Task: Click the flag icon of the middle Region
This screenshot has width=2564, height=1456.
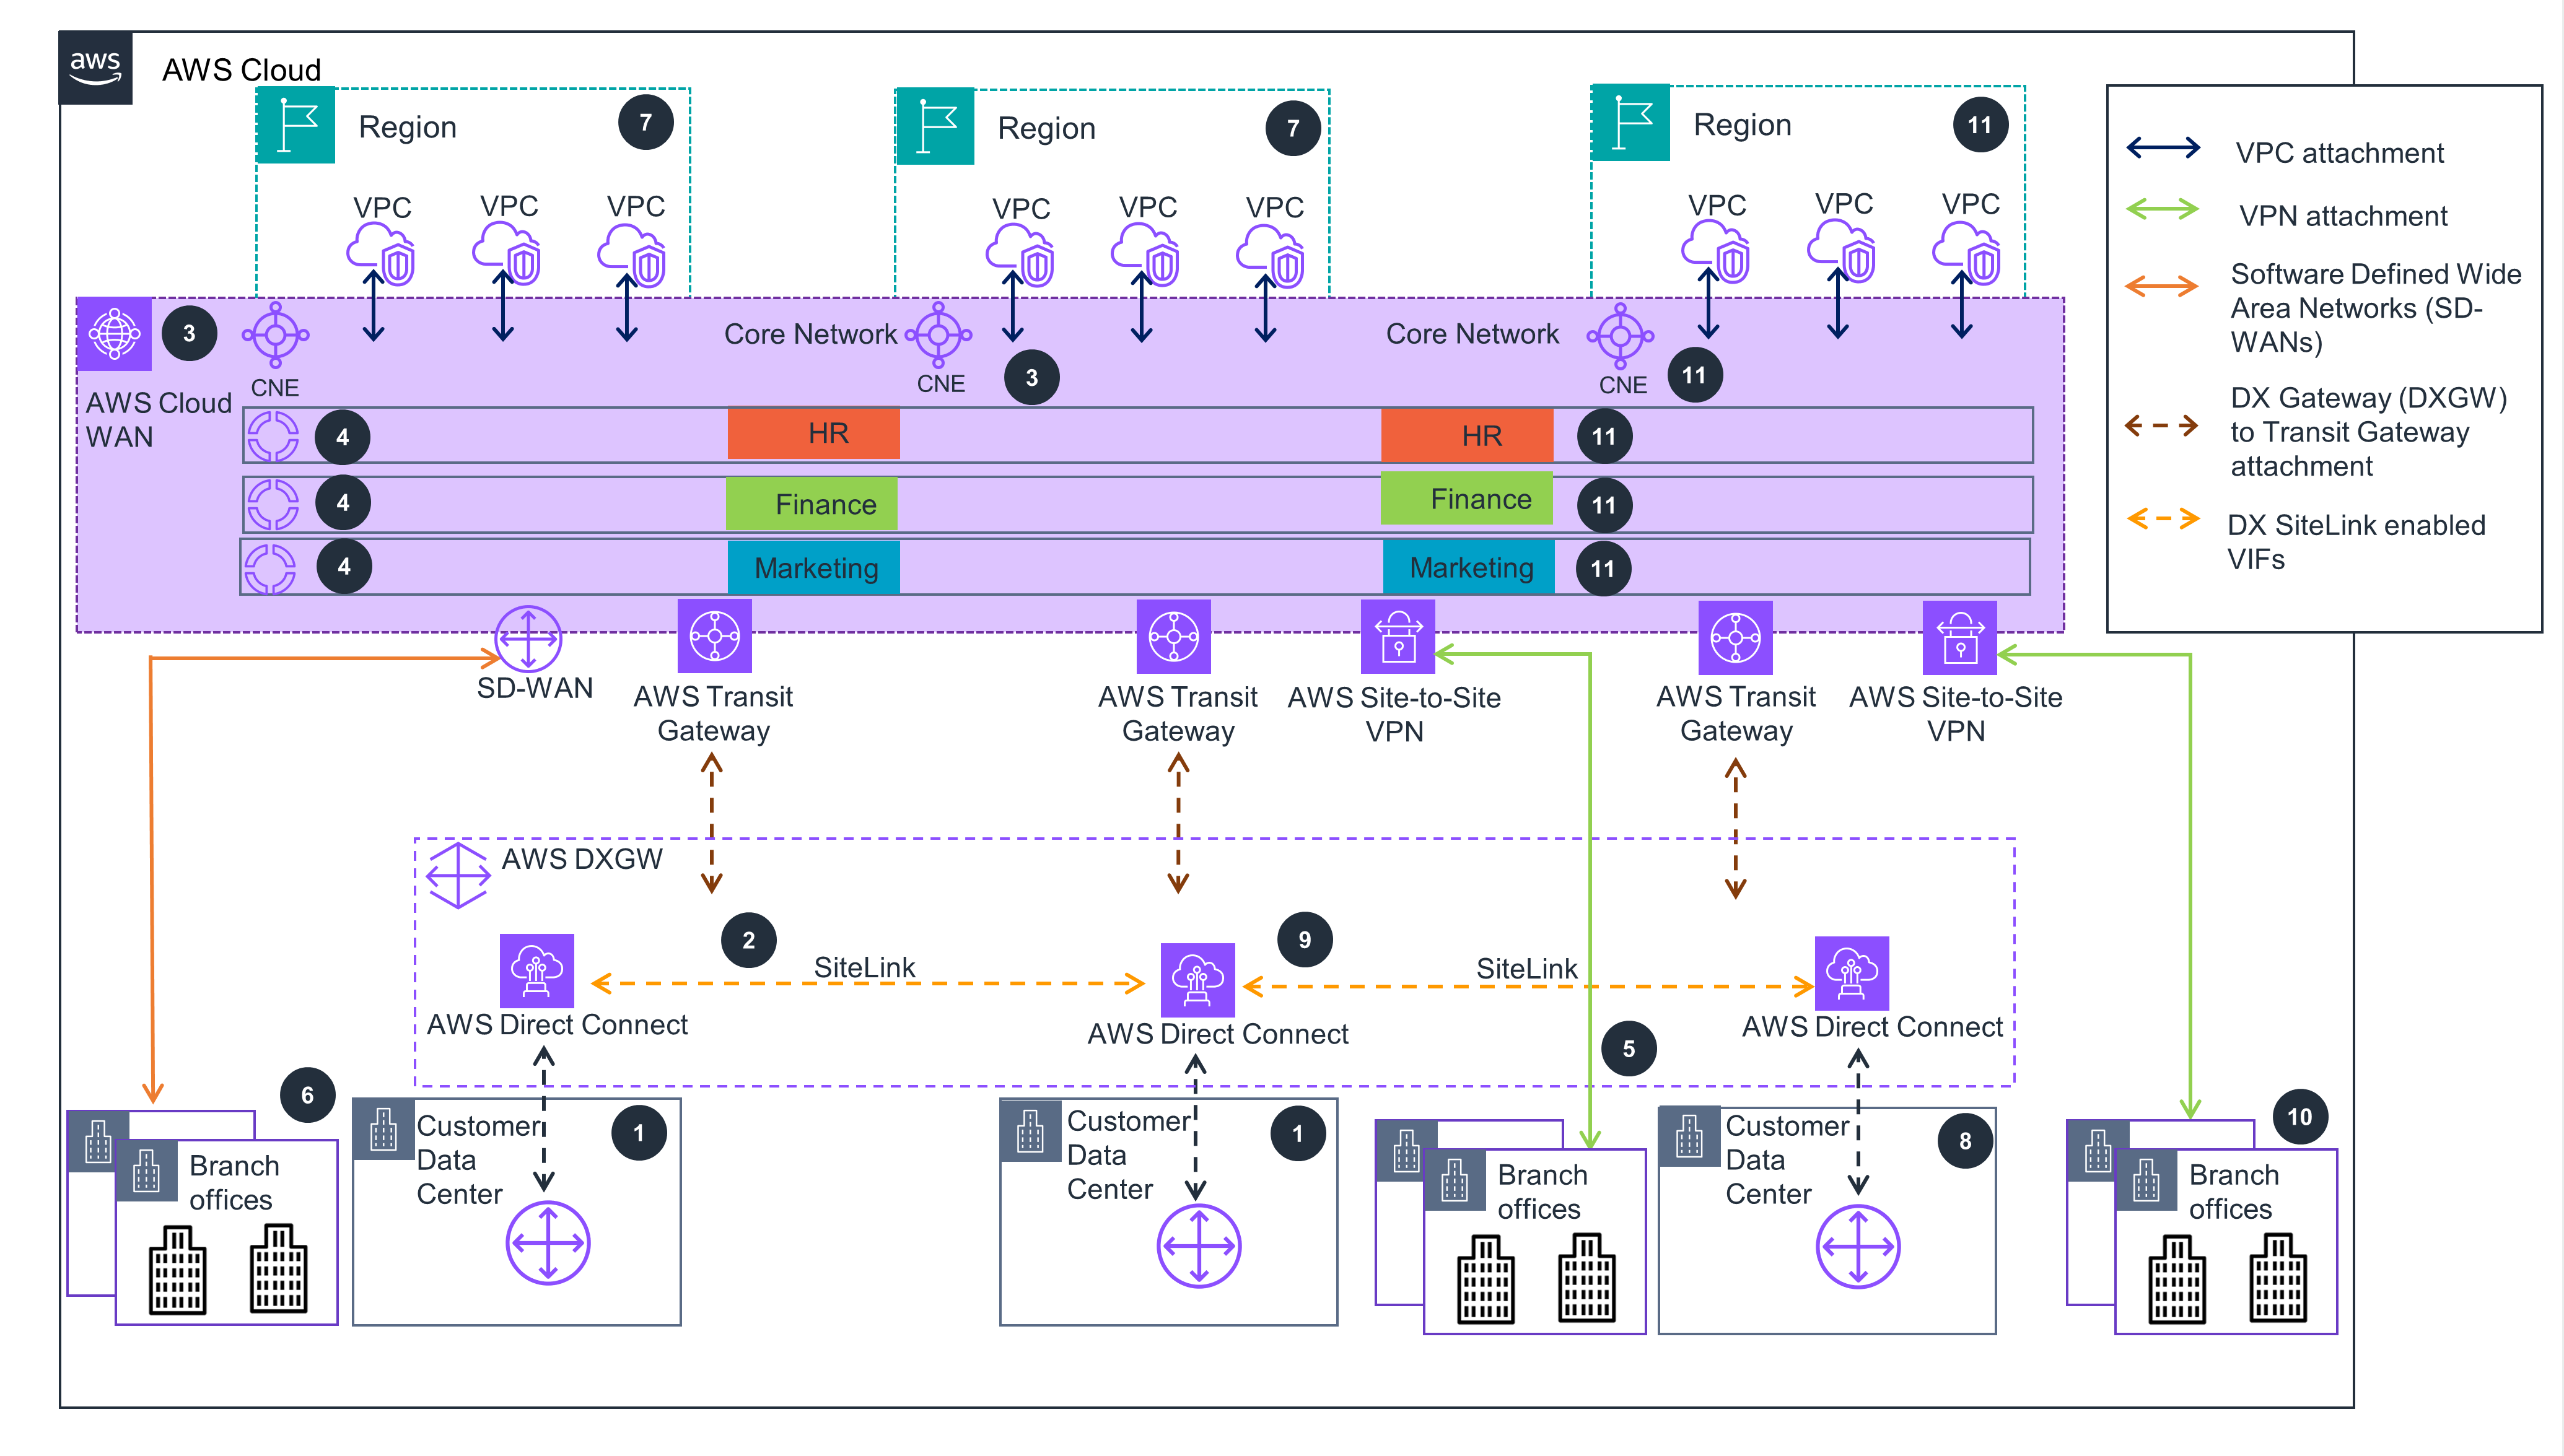Action: (936, 126)
